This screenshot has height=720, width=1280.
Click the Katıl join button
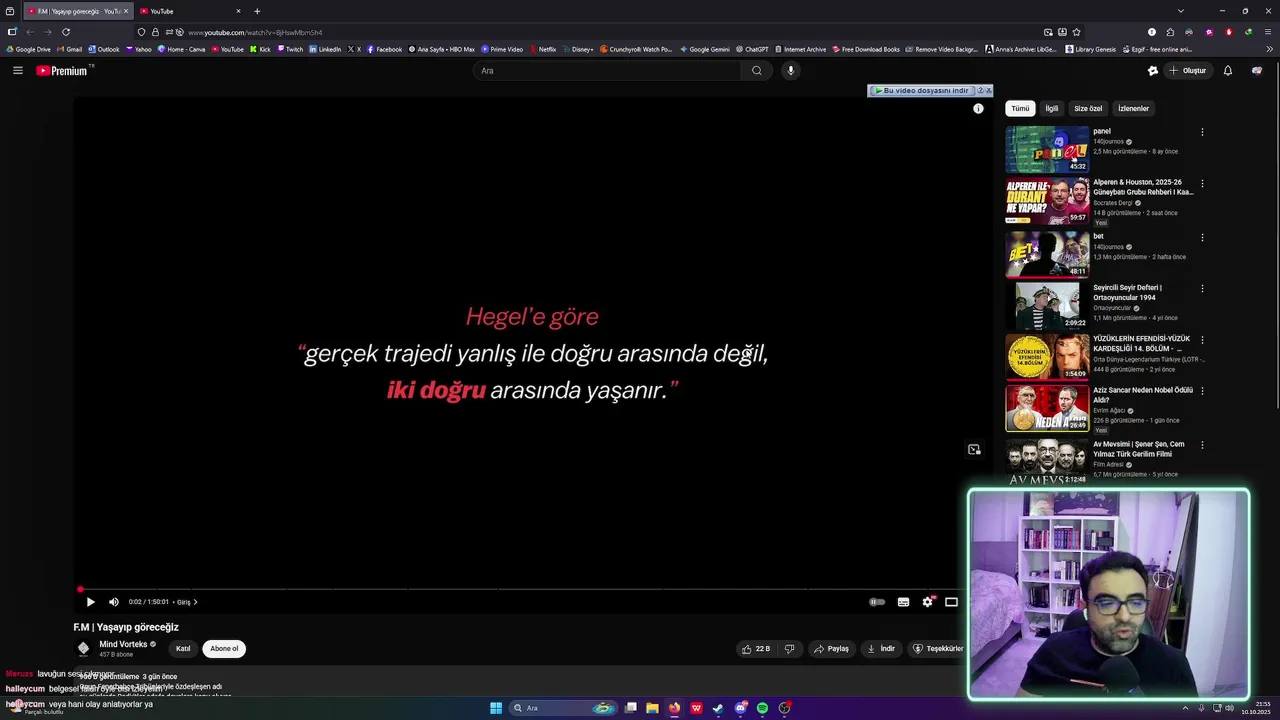pos(183,649)
